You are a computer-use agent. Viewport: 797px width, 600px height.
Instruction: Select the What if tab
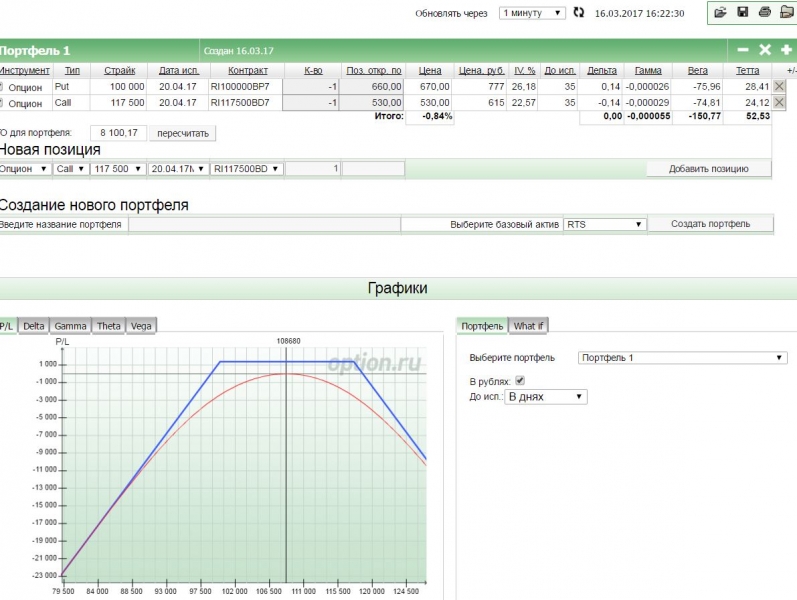[x=528, y=326]
